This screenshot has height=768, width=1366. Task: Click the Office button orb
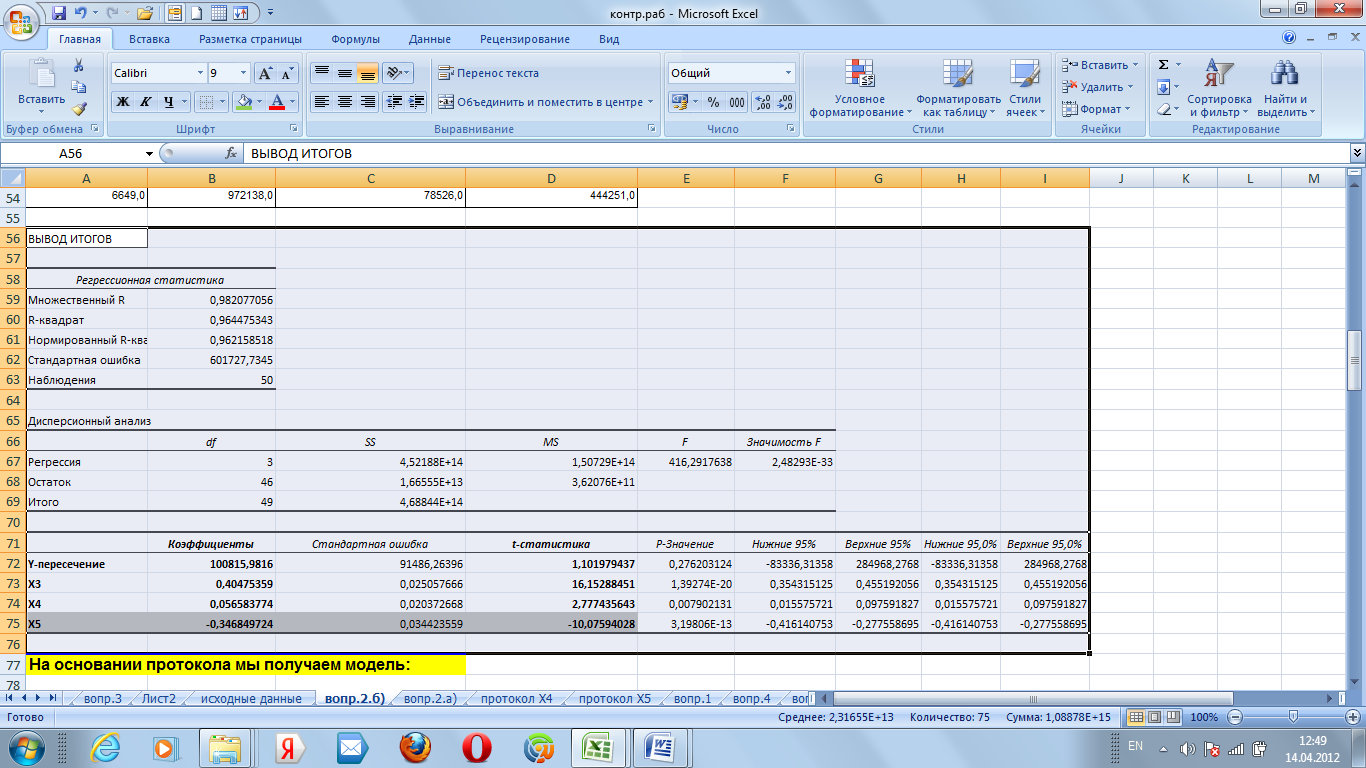pyautogui.click(x=22, y=20)
